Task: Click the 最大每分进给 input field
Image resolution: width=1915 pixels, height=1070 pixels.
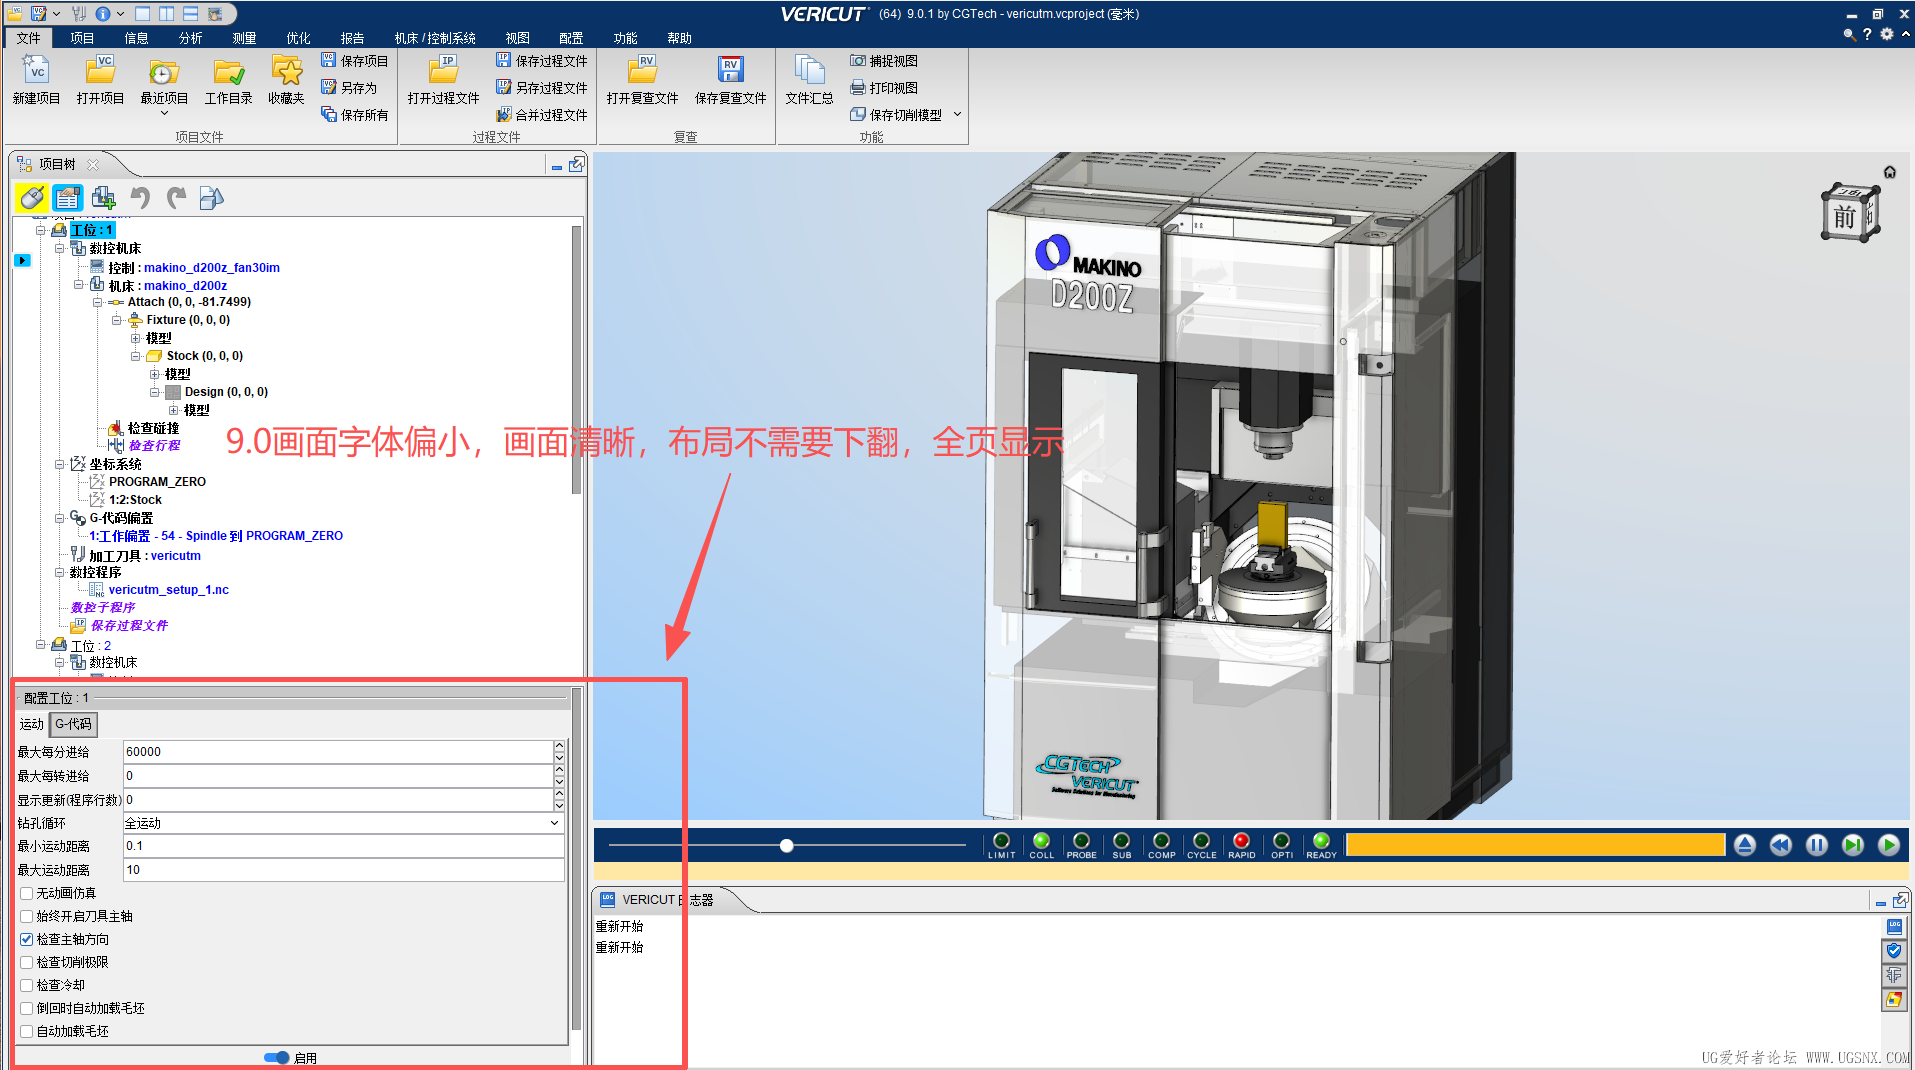Action: tap(338, 752)
